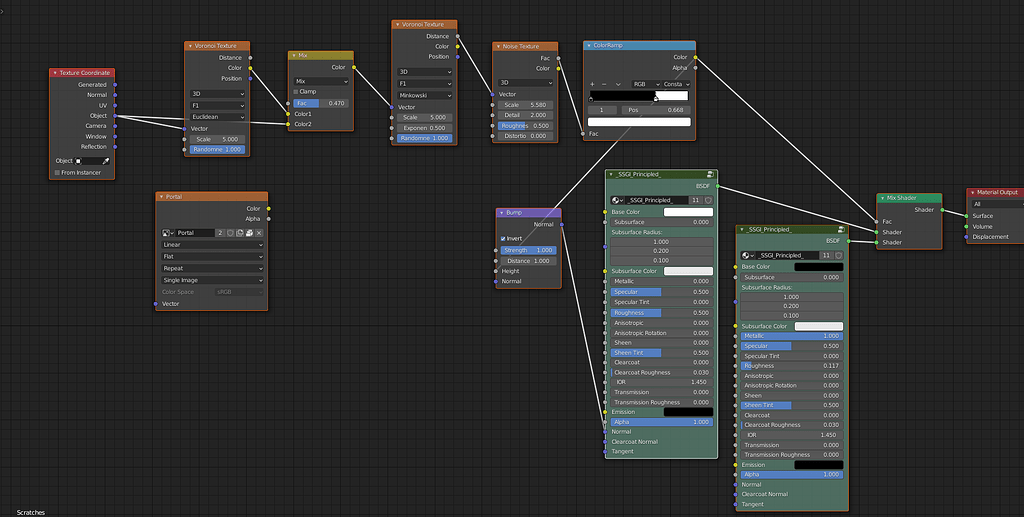Pick object with eyedropper in Texture Coordinate
1024x517 pixels.
pyautogui.click(x=106, y=161)
